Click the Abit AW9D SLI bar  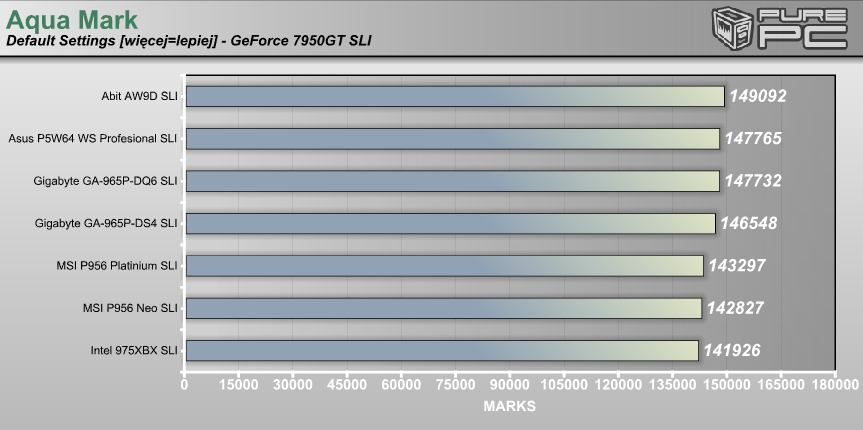click(455, 96)
